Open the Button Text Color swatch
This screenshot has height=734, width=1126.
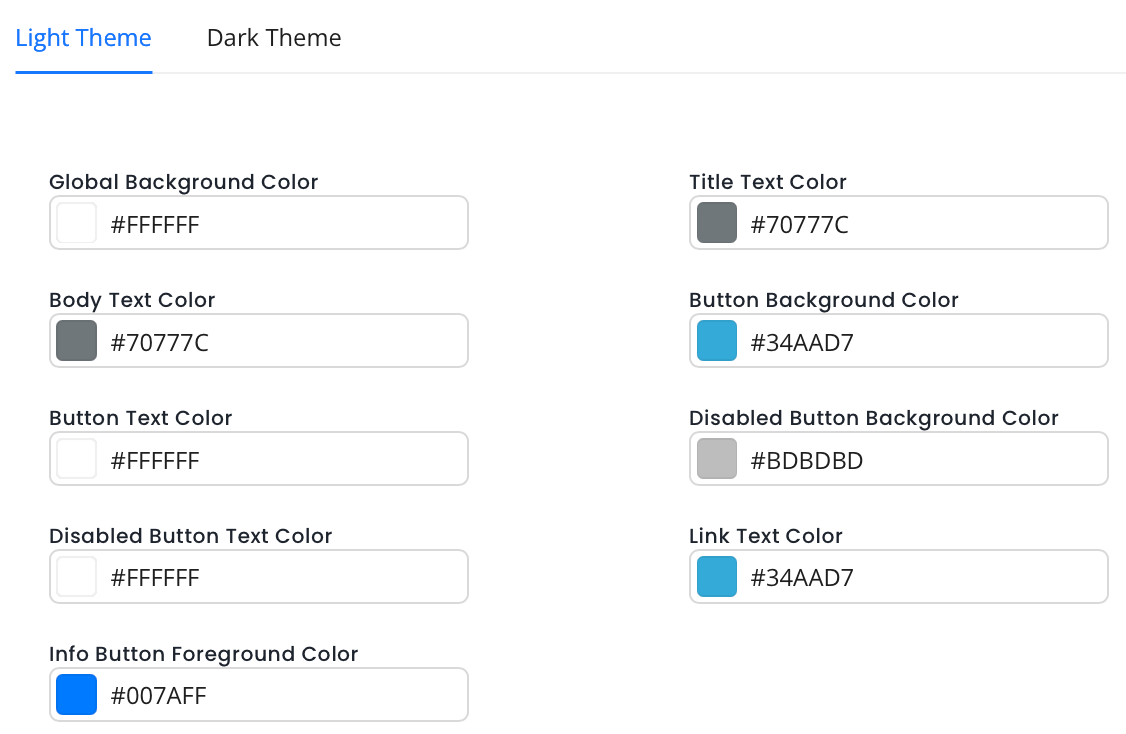(77, 459)
